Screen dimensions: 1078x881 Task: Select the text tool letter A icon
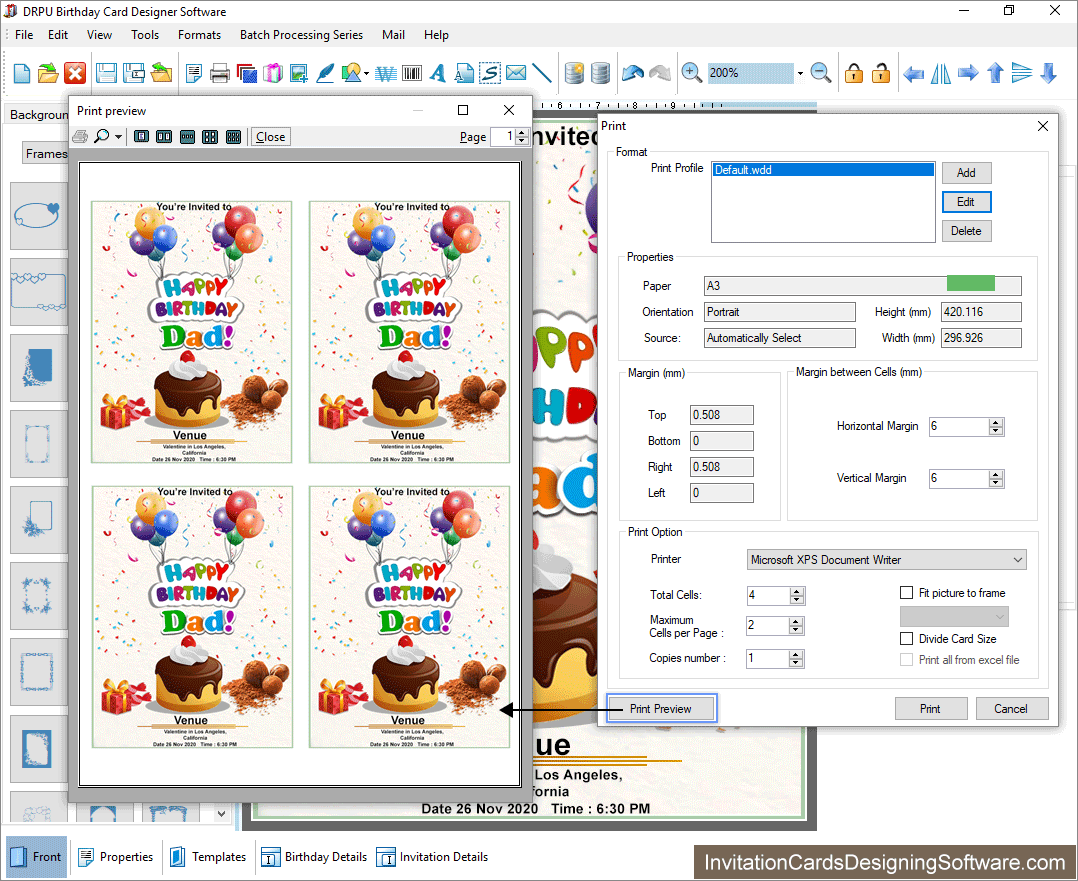point(437,73)
